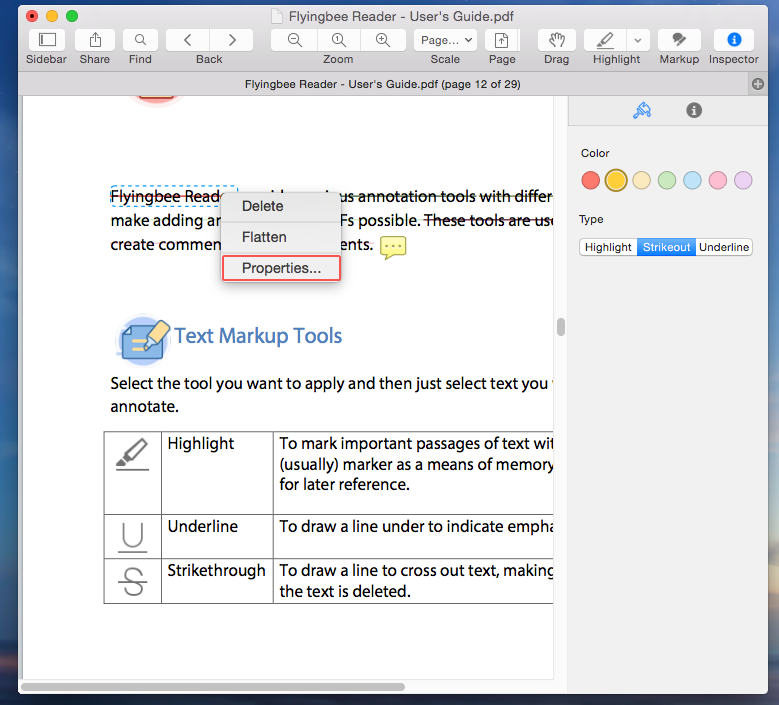This screenshot has height=705, width=779.
Task: Click the PDF icon in window title
Action: click(x=277, y=16)
